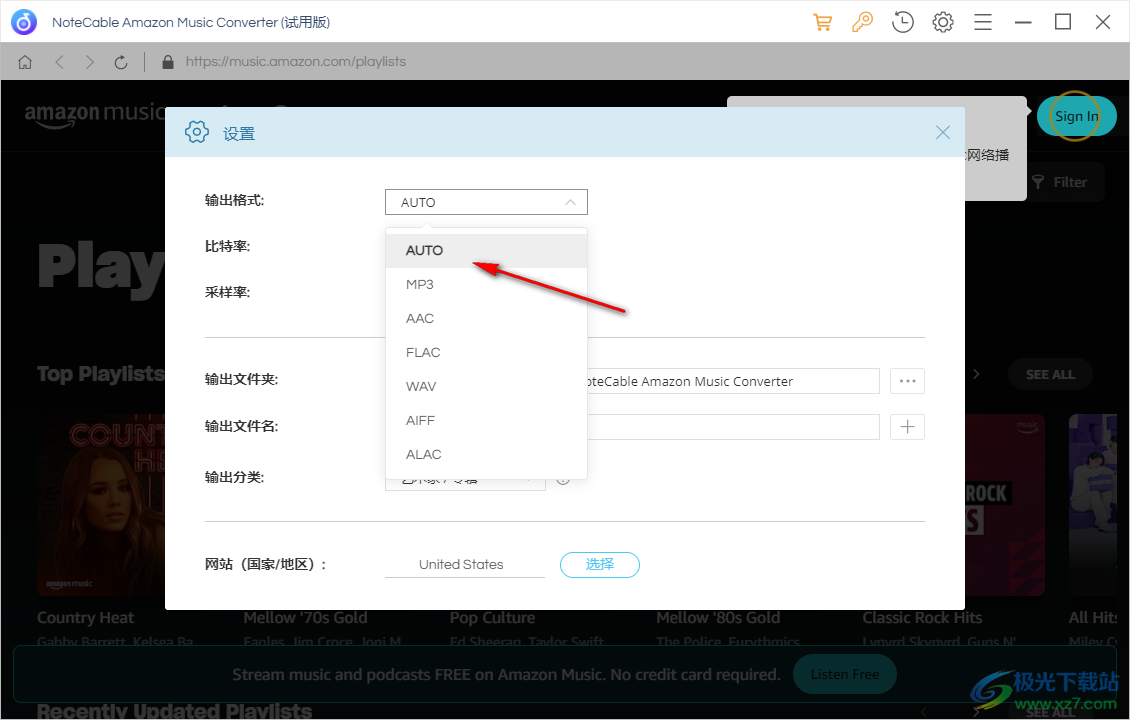This screenshot has height=720, width=1130.
Task: Choose FLAC from format list
Action: (486, 352)
